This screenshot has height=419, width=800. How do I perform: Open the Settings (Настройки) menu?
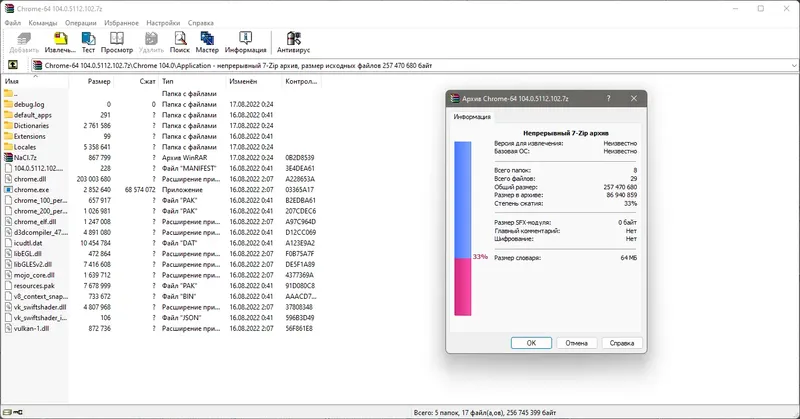point(163,23)
